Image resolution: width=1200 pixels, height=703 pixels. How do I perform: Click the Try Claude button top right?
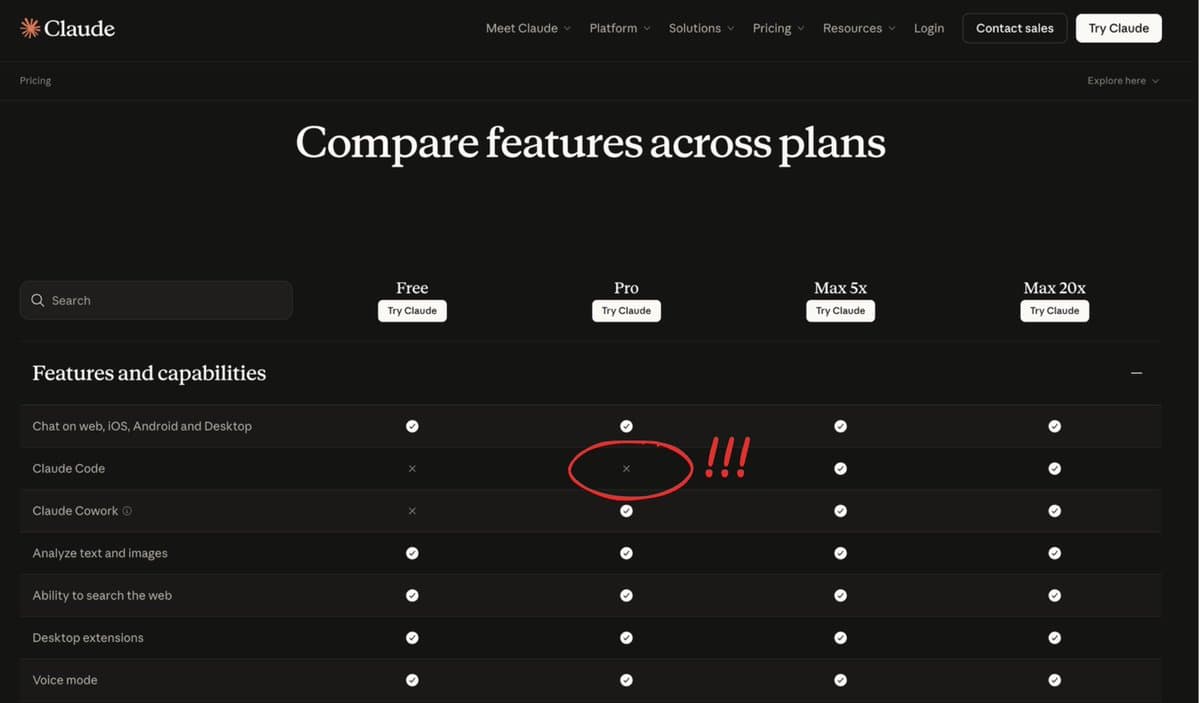coord(1118,28)
